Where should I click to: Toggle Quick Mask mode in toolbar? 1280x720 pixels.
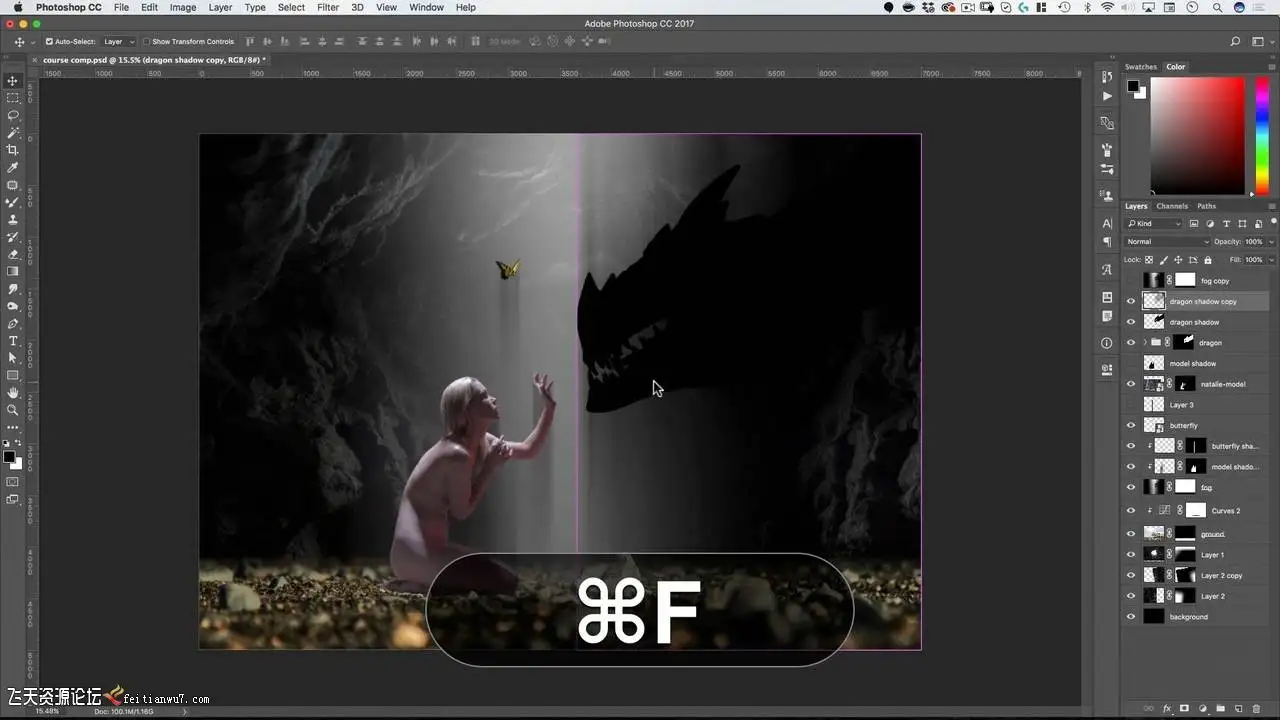tap(13, 481)
